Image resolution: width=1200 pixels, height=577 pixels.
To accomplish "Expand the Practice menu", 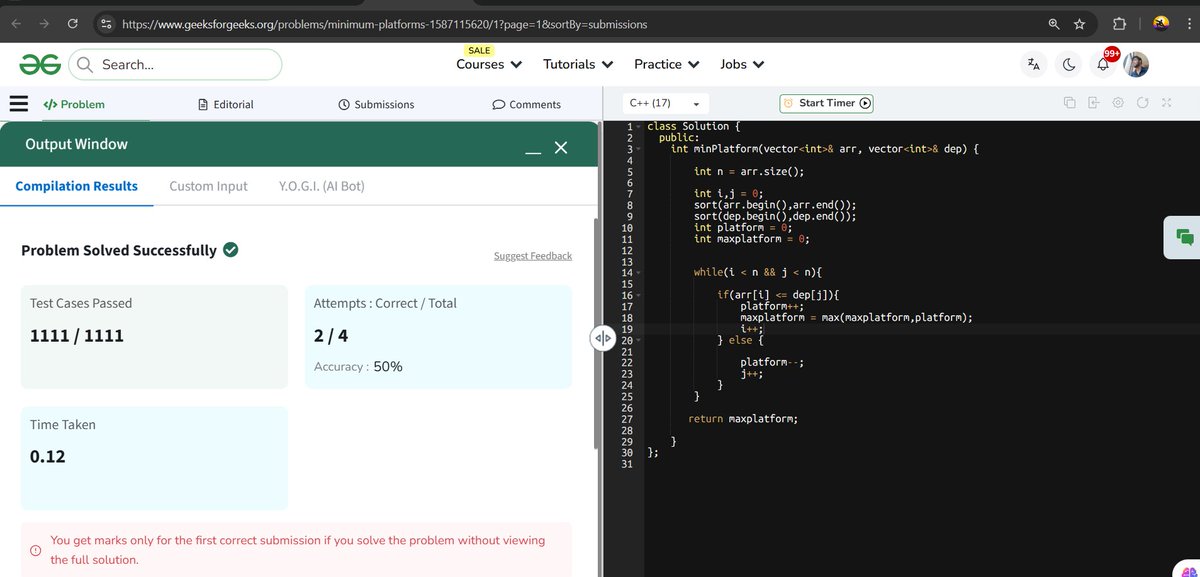I will [666, 64].
